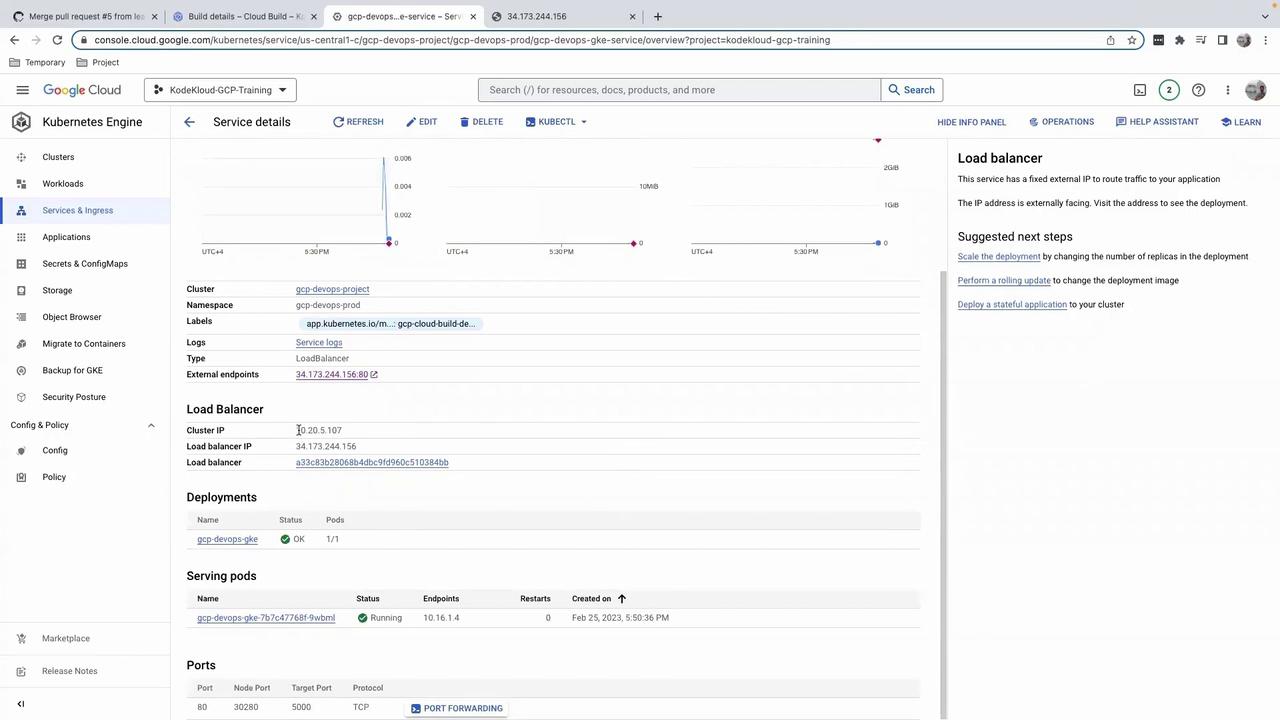Click the Scale the deployment link
Screen dimensions: 1280x720
(x=999, y=257)
